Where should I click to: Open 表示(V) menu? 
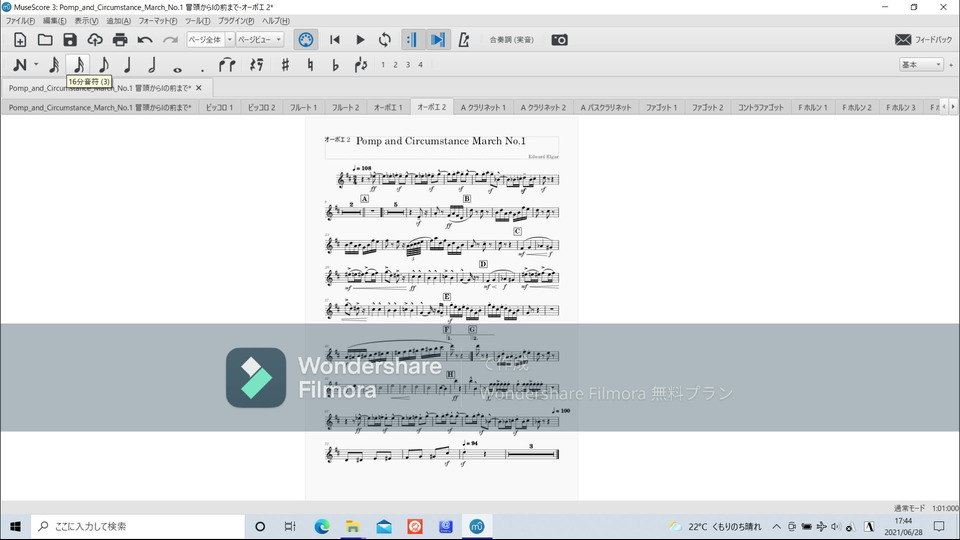pos(86,21)
